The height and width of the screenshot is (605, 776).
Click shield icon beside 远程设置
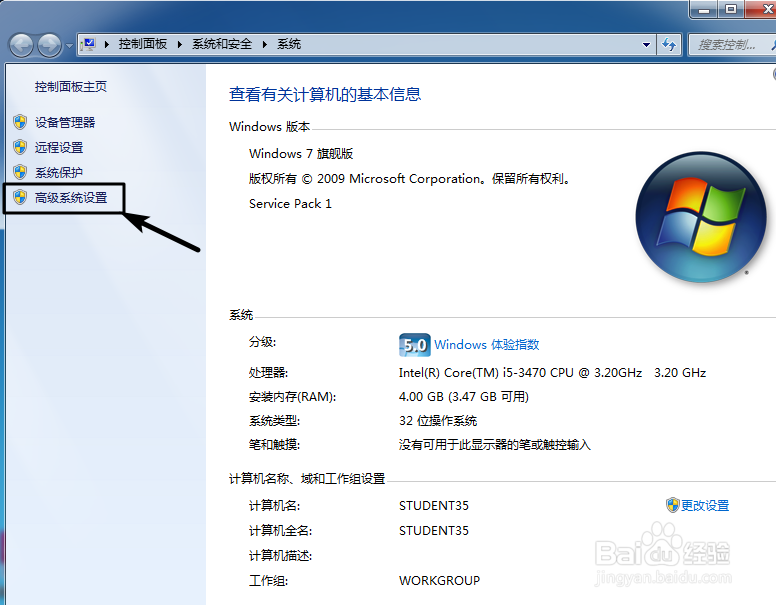(20, 147)
